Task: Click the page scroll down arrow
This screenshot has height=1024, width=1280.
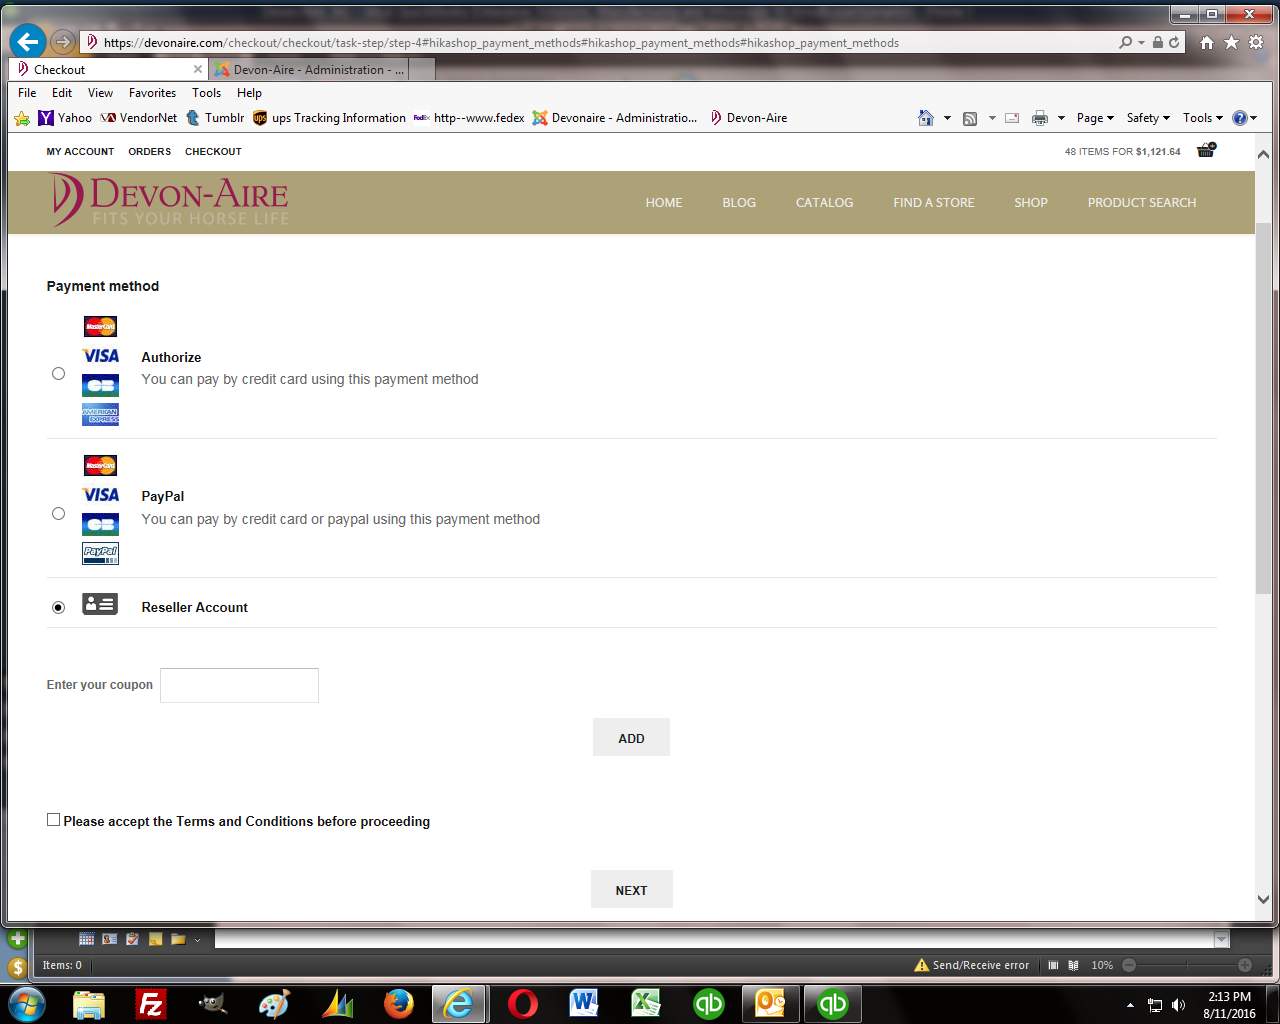Action: [x=1263, y=899]
